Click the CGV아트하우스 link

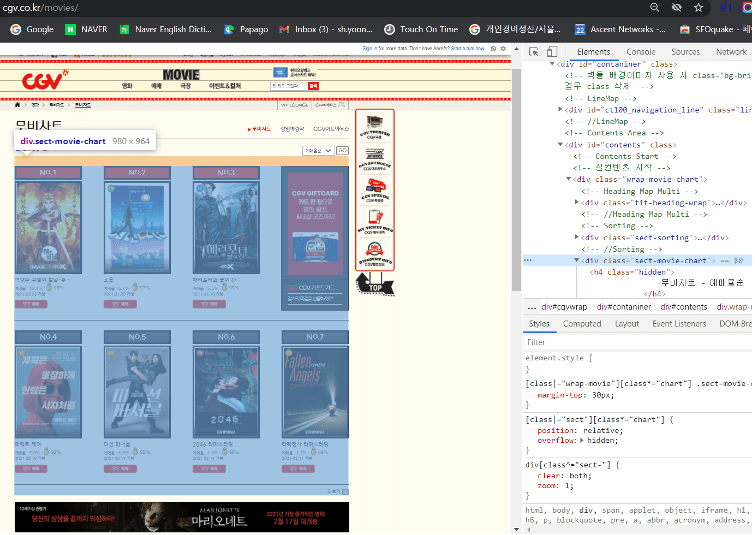pos(330,129)
